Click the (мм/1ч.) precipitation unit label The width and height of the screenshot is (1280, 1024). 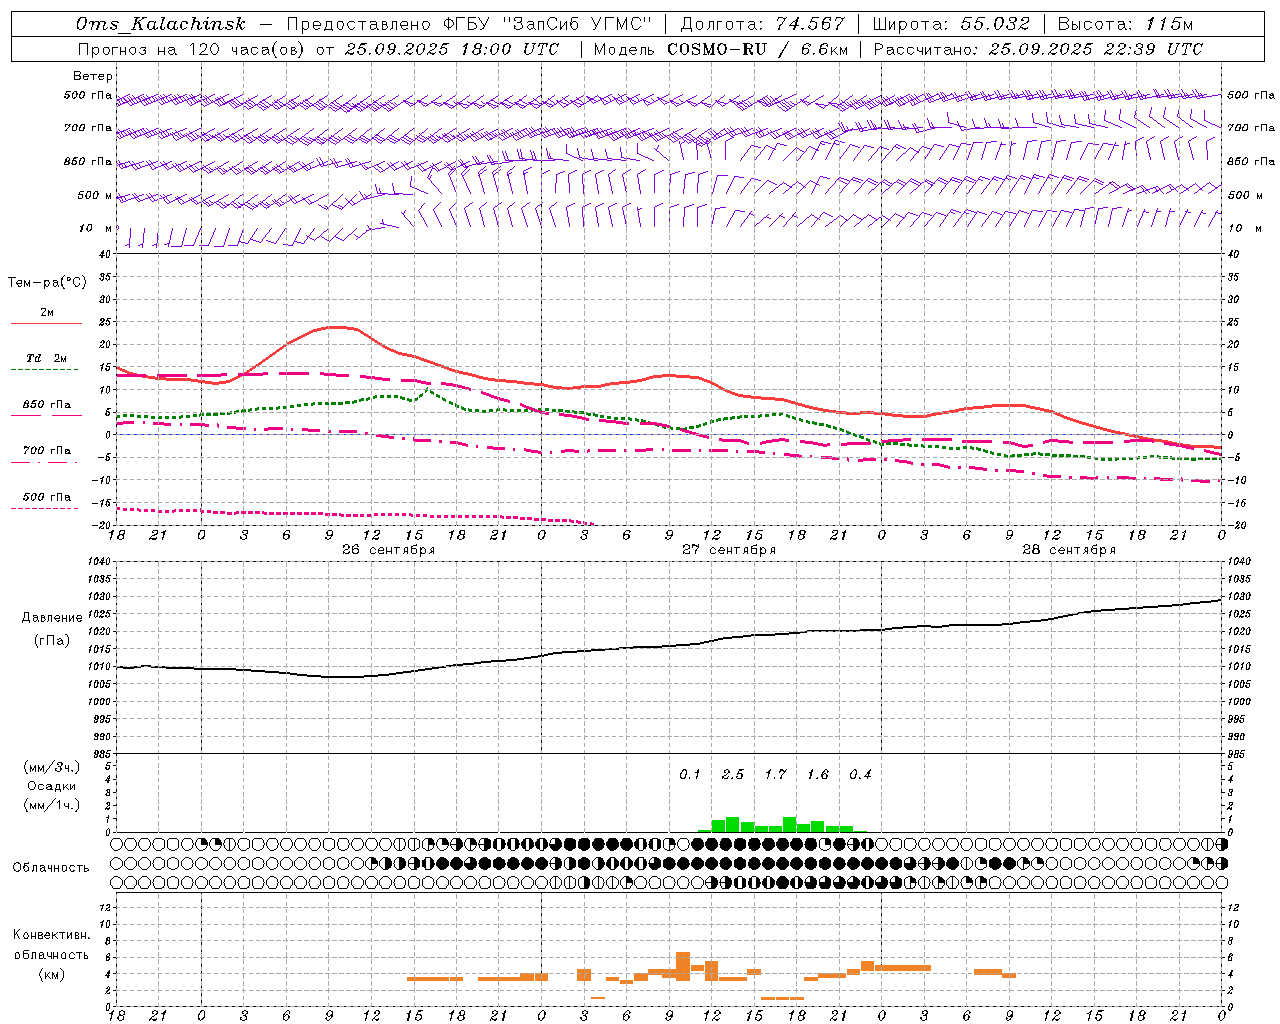52,805
